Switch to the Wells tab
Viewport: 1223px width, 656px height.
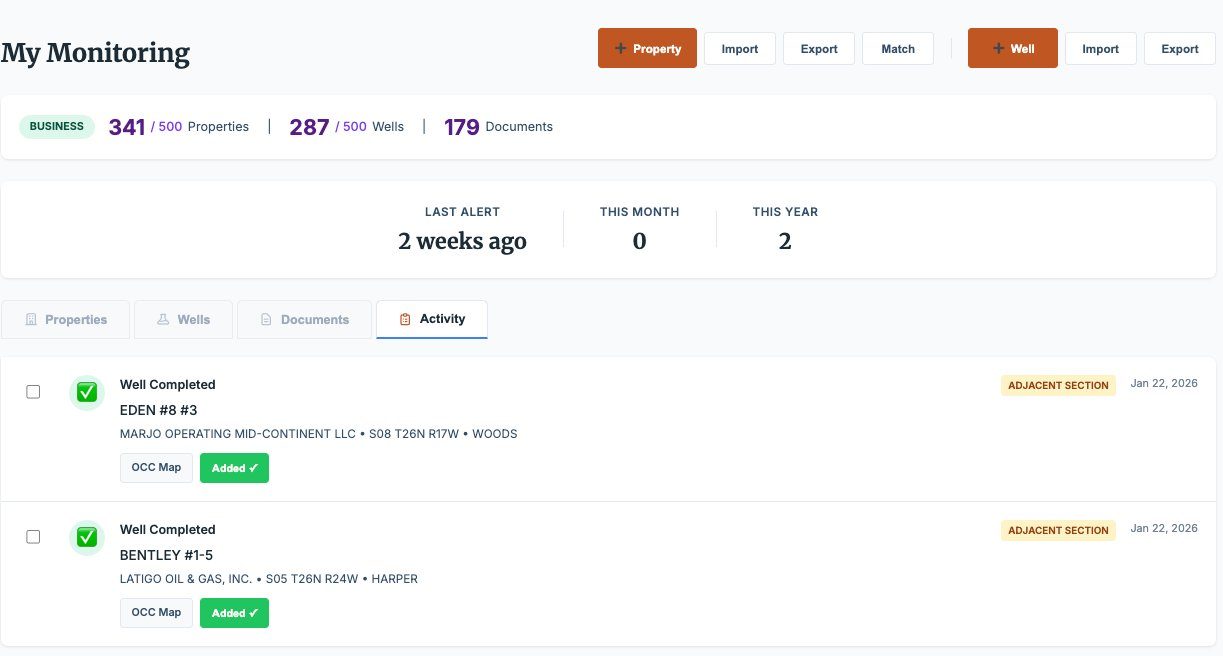(x=183, y=319)
